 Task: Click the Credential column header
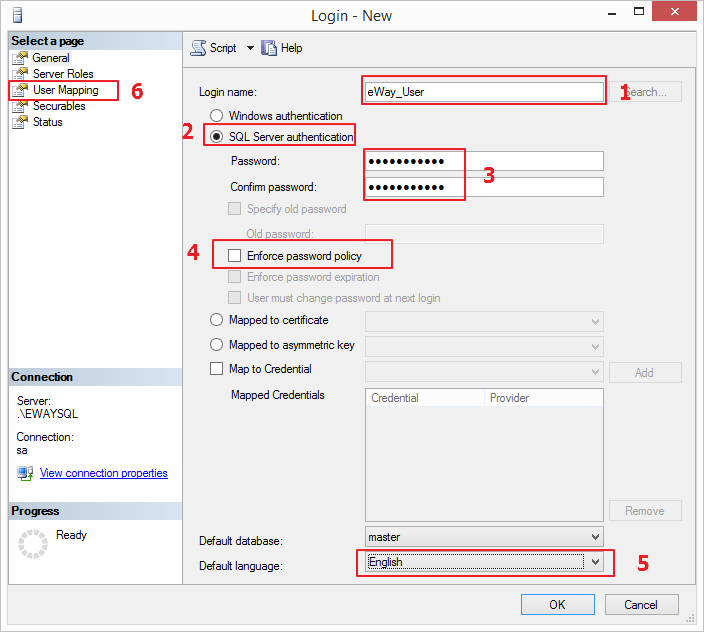click(x=425, y=398)
